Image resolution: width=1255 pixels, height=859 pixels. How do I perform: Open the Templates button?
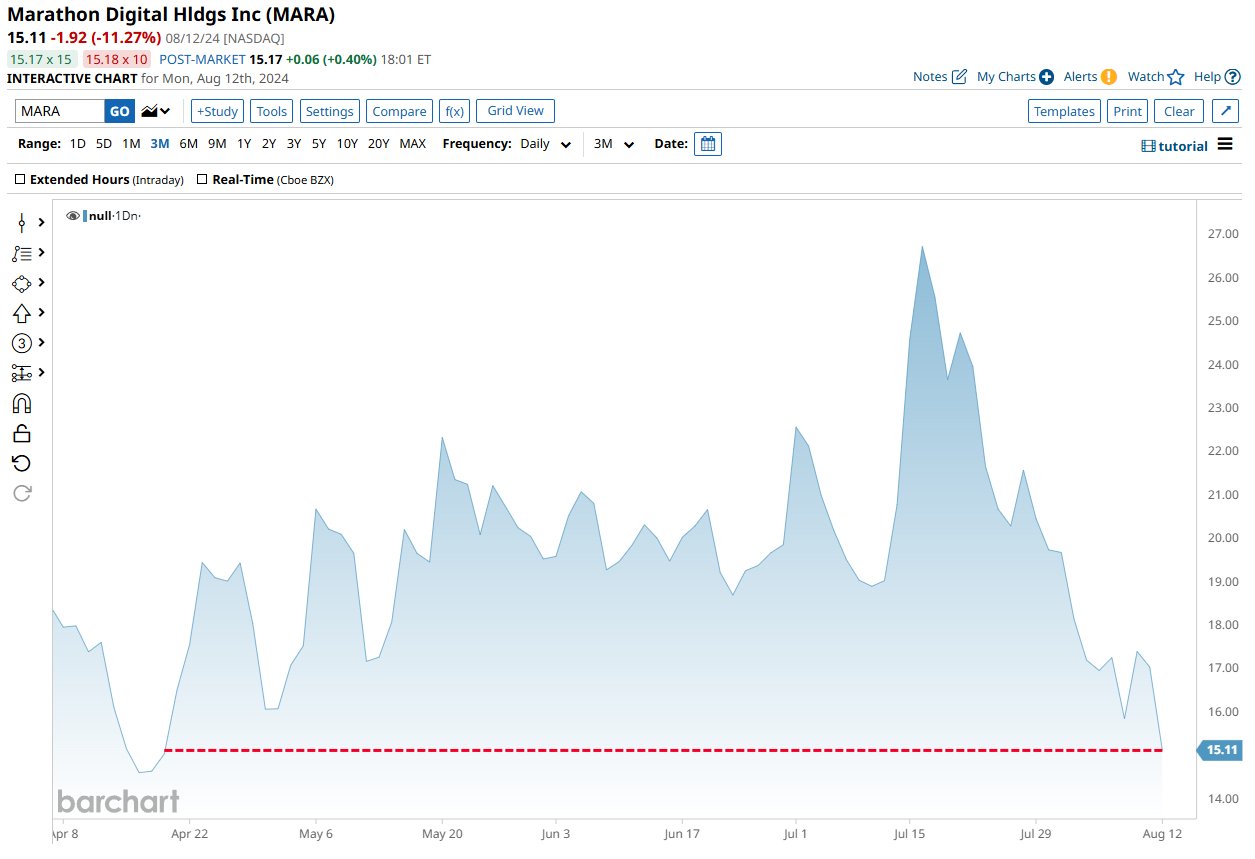coord(1064,111)
